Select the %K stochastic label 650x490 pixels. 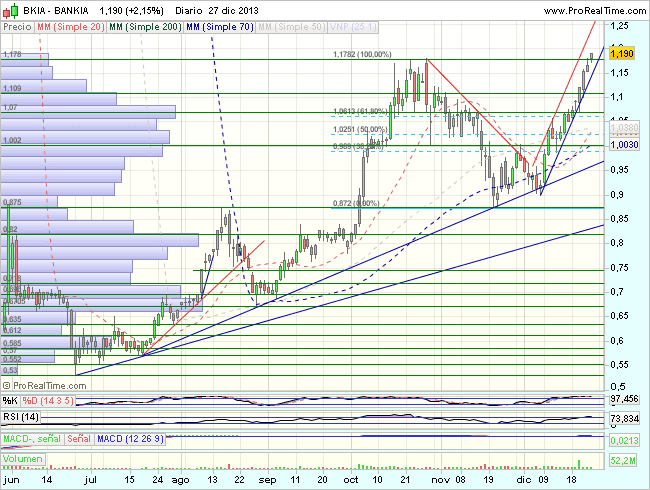coord(10,400)
